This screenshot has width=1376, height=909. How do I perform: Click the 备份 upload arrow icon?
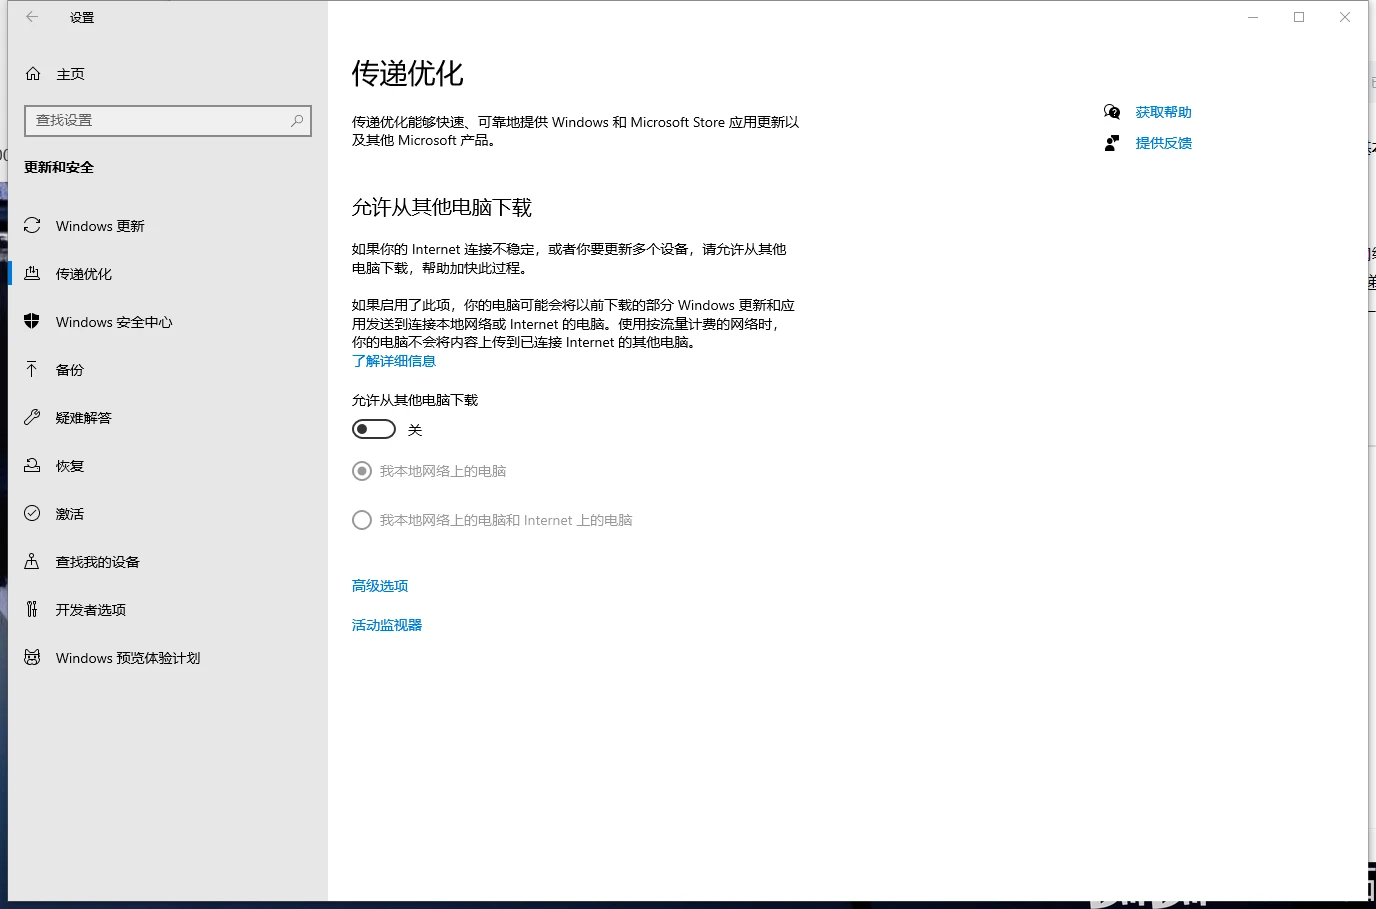point(32,370)
